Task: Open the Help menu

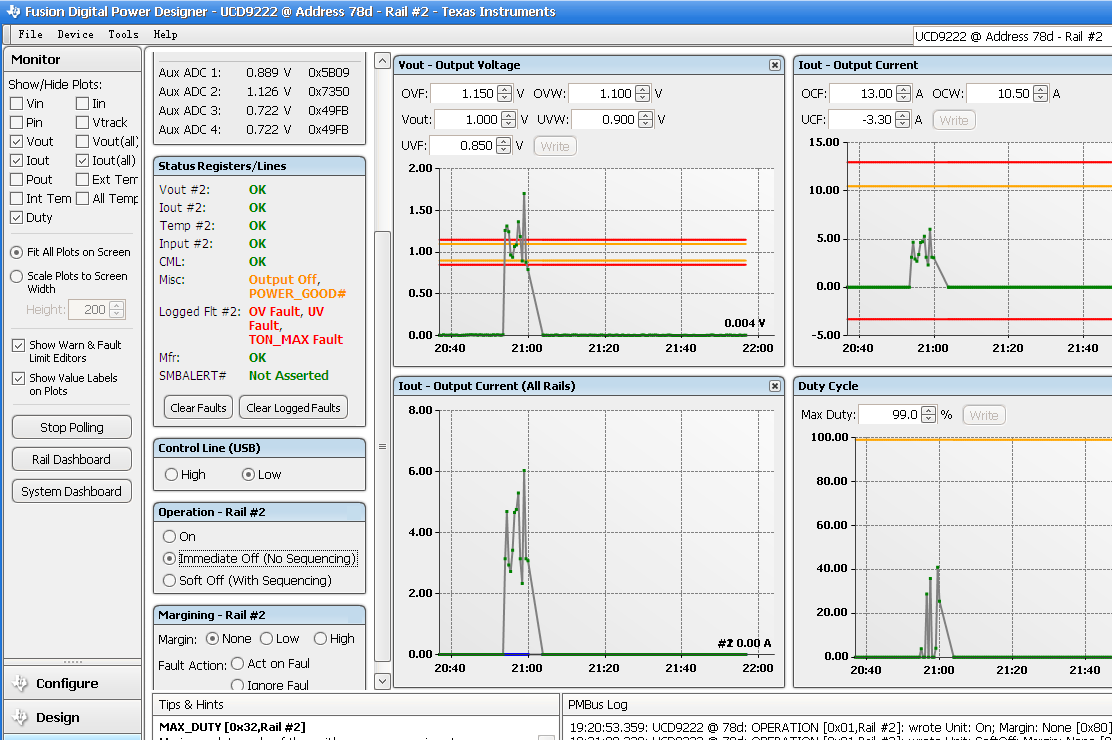Action: [165, 34]
